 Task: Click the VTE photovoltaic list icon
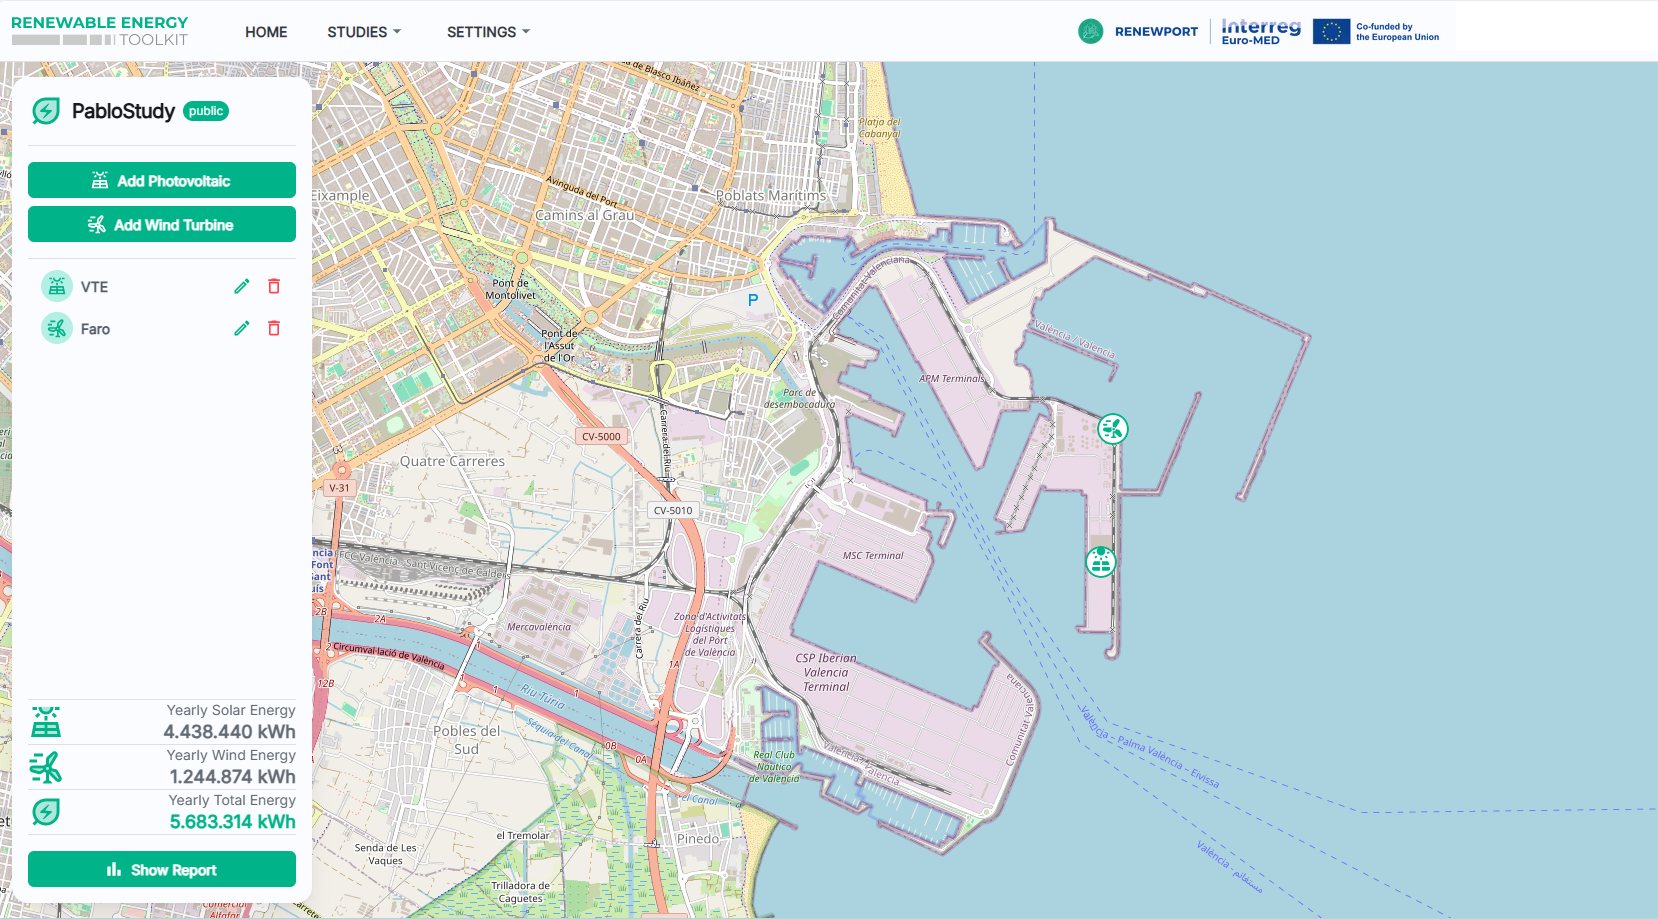click(x=57, y=287)
